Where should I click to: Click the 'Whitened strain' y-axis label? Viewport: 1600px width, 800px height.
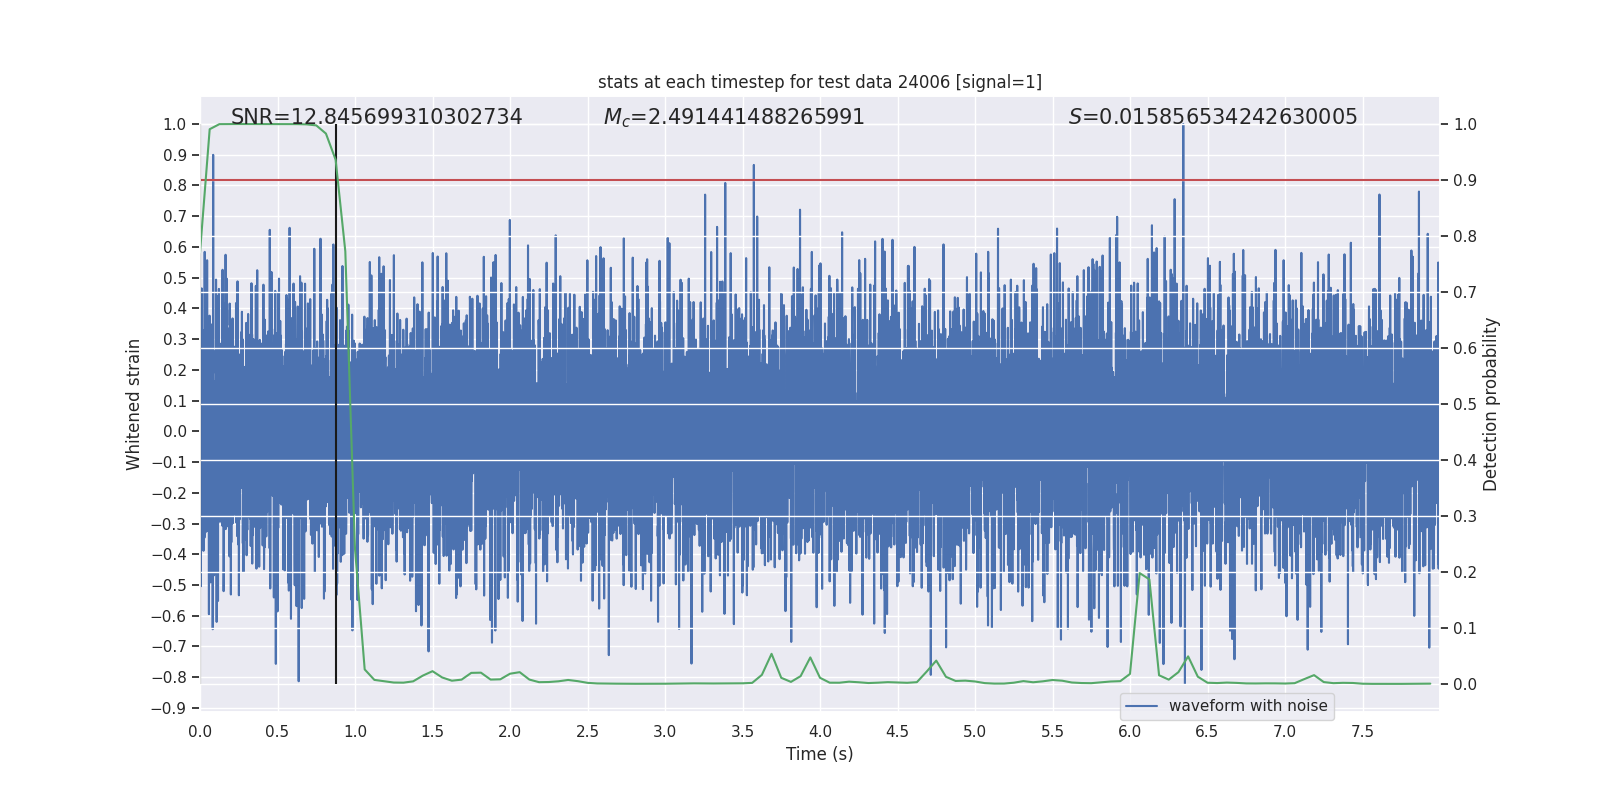coord(134,404)
